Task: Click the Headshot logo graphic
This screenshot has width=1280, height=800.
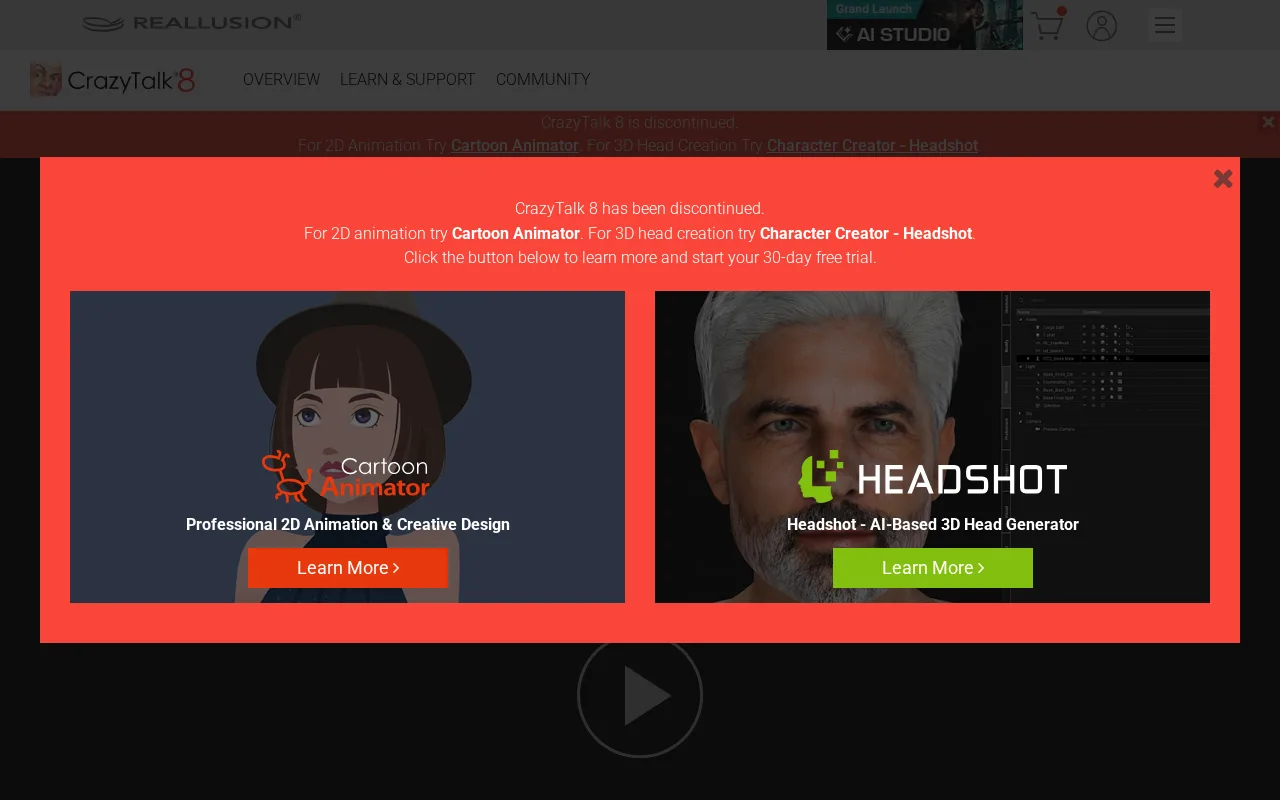Action: point(932,477)
